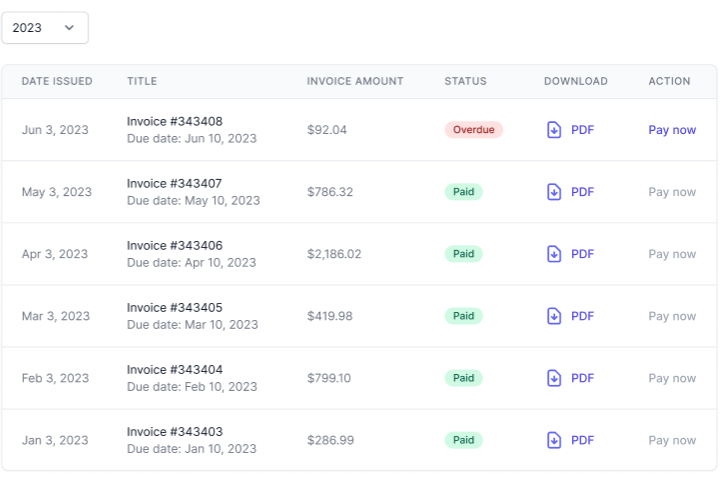Click Paid badge on May 3, 2023 row
The image size is (721, 492).
click(463, 192)
